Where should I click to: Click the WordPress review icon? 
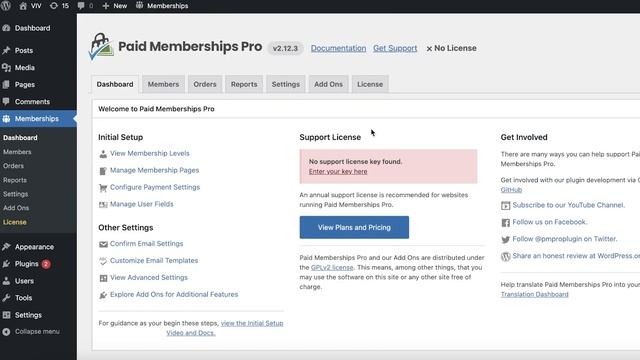pyautogui.click(x=505, y=257)
